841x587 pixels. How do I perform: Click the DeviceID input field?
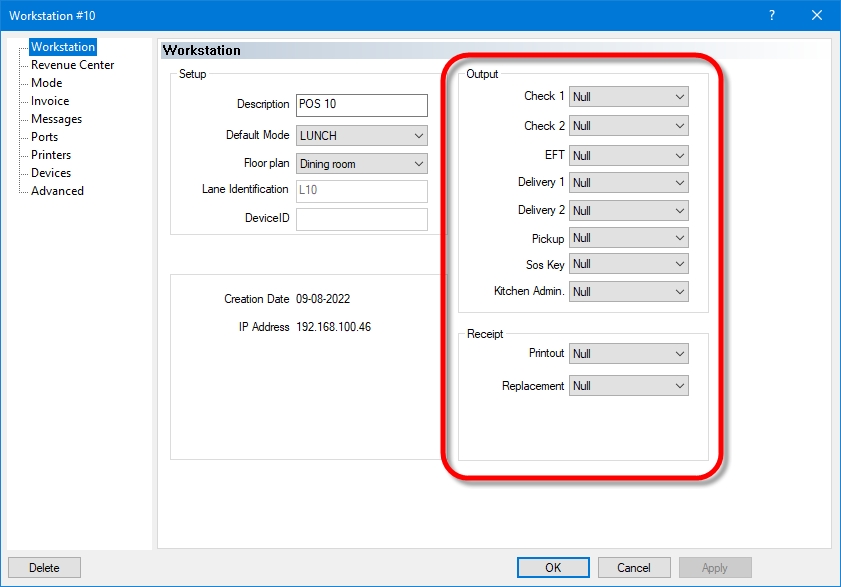tap(361, 219)
